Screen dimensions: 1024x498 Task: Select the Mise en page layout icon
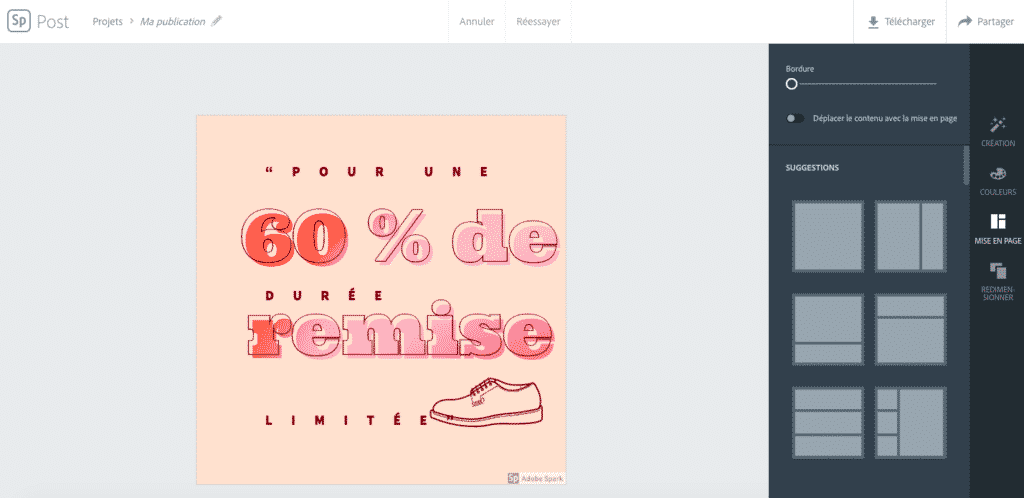[997, 222]
